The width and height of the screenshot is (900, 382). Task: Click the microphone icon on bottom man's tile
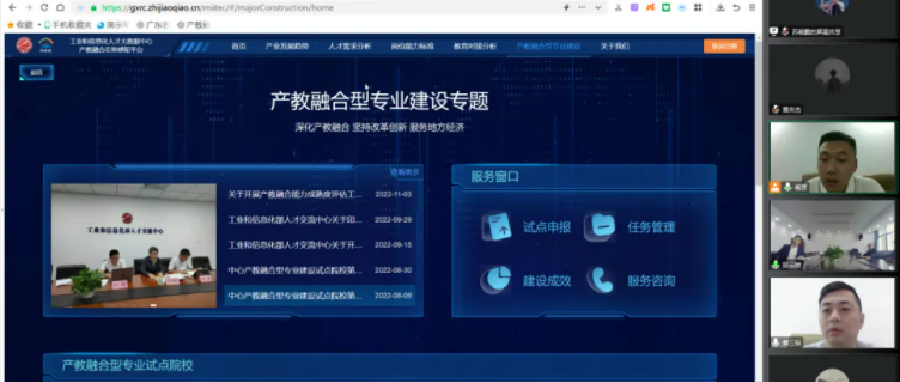[x=776, y=342]
